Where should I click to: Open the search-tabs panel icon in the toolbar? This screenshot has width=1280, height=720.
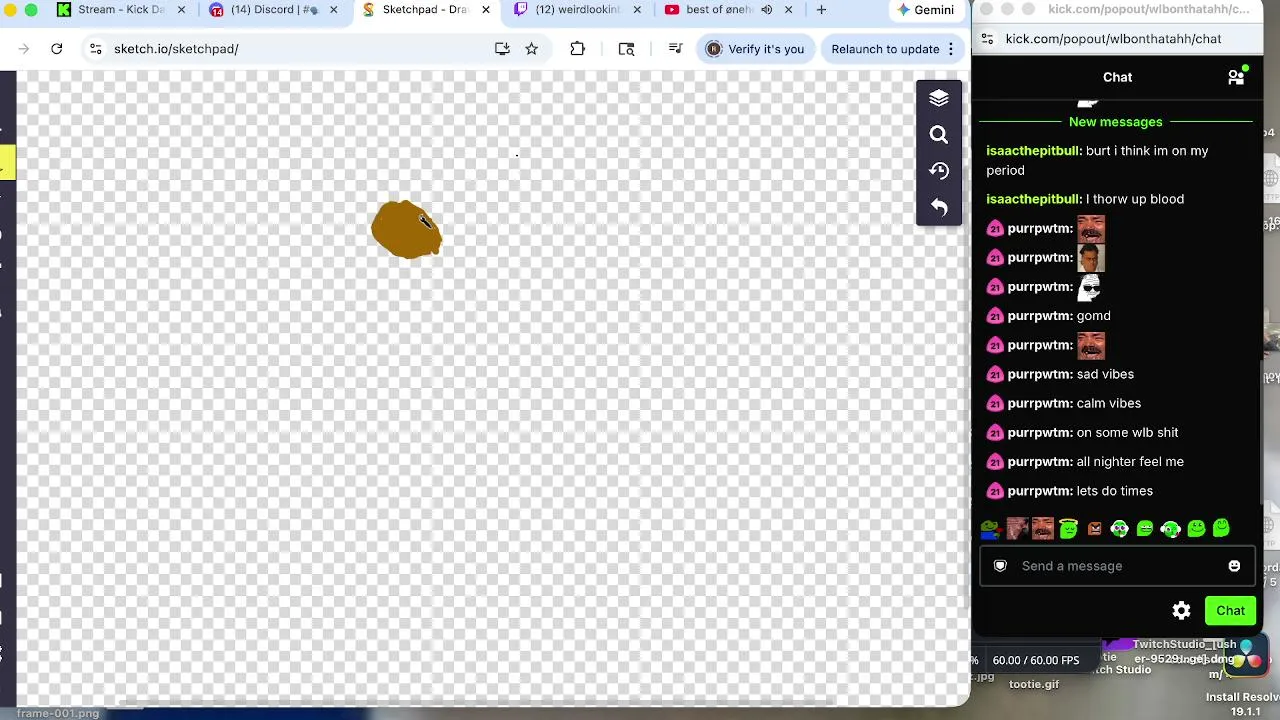click(x=627, y=49)
